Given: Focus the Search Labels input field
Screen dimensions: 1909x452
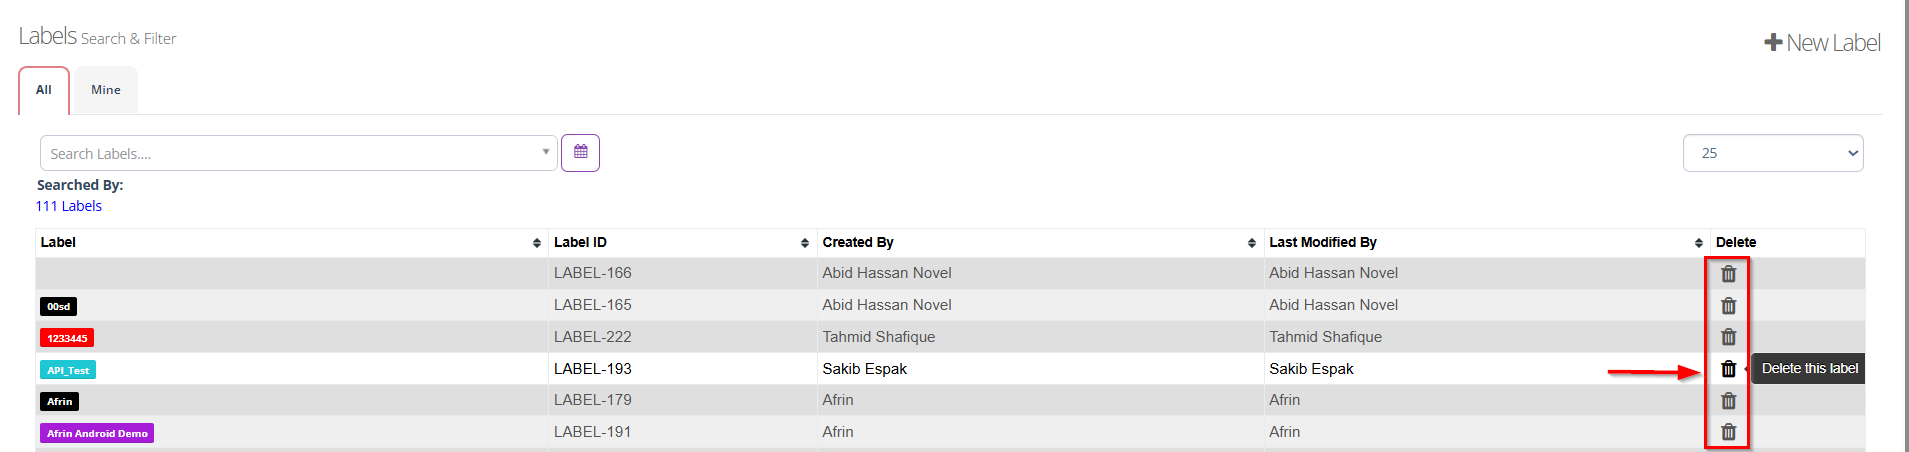Looking at the screenshot, I should [290, 154].
